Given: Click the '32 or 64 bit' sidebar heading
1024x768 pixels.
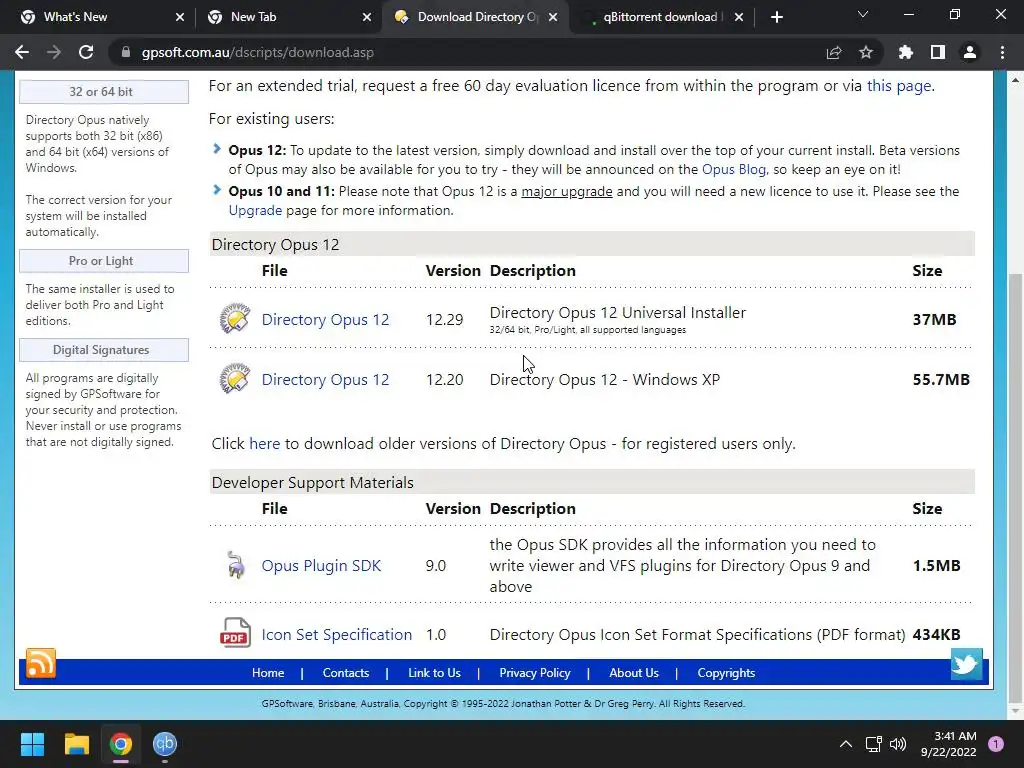Looking at the screenshot, I should tap(104, 91).
